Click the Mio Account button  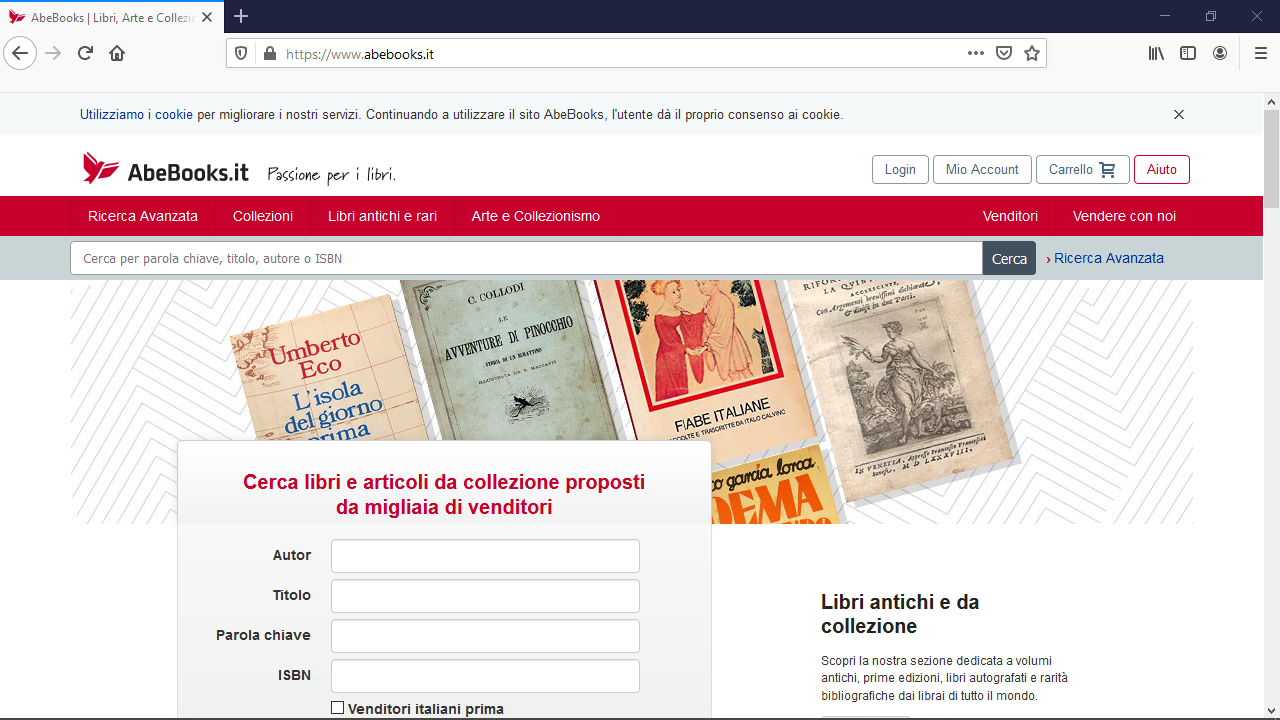point(982,170)
